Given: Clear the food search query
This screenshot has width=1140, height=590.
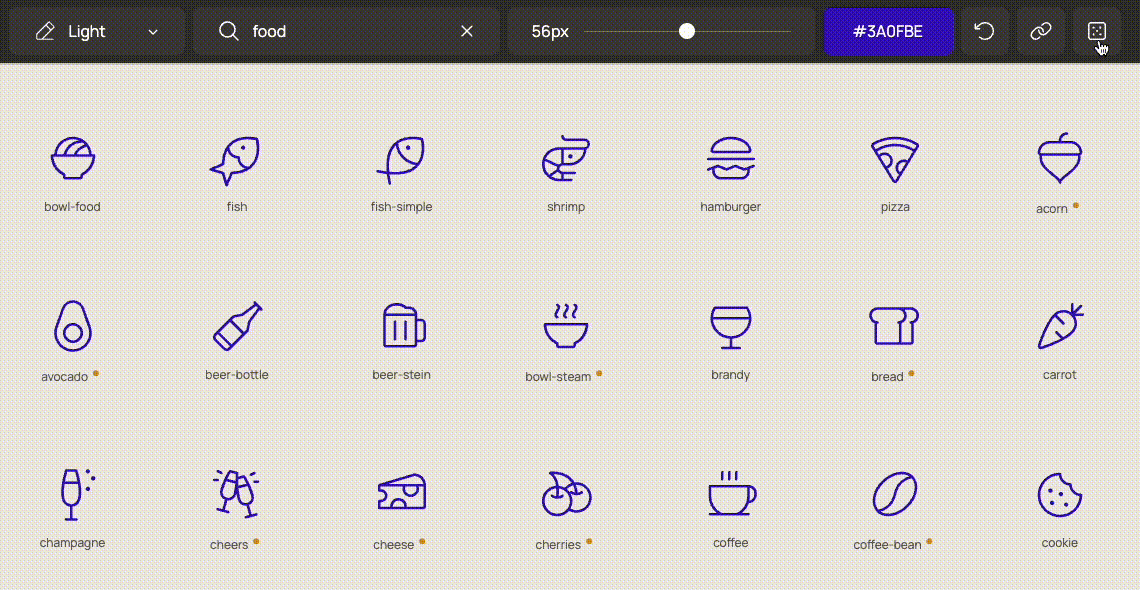Looking at the screenshot, I should 467,32.
